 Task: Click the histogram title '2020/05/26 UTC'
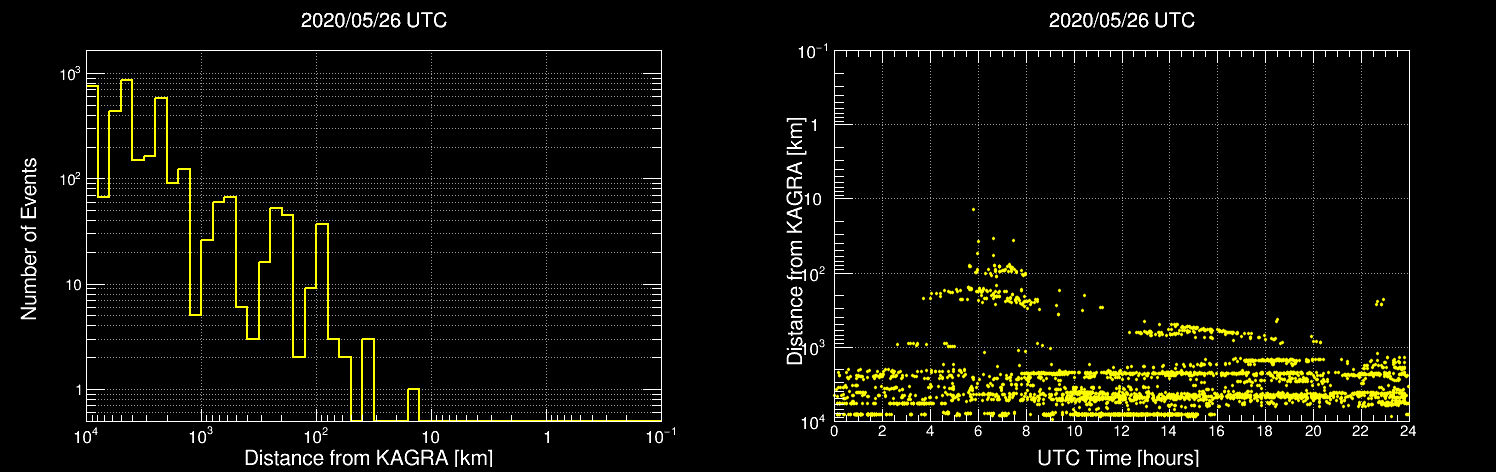tap(374, 21)
